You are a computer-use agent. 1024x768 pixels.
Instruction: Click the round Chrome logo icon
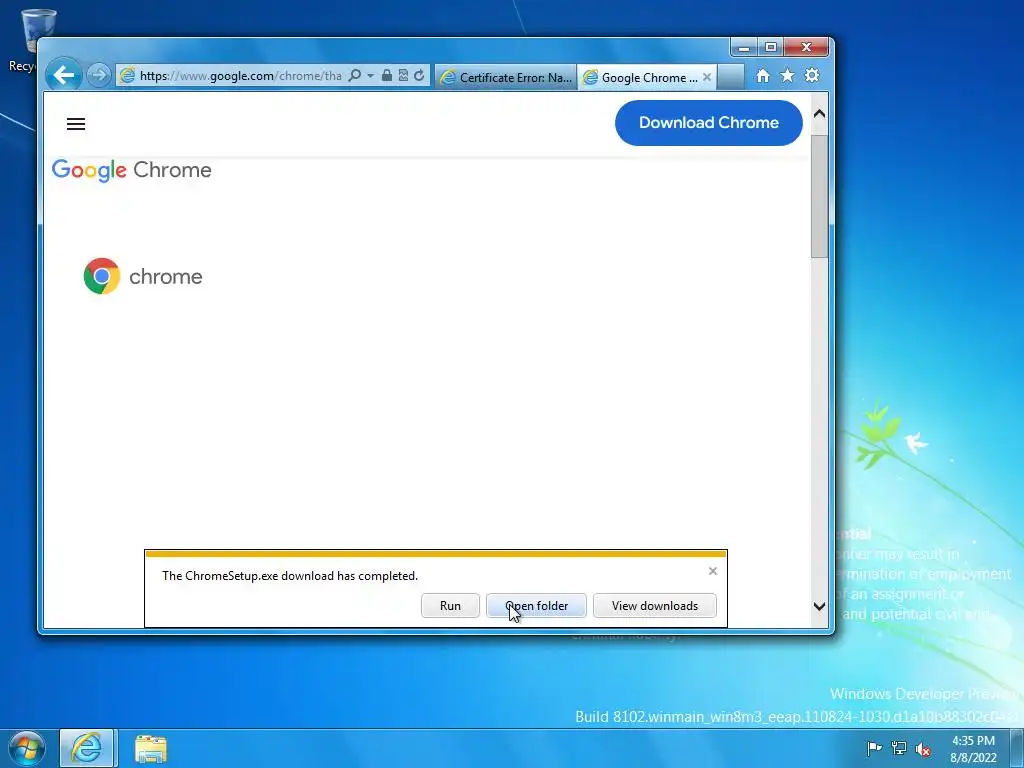[102, 276]
